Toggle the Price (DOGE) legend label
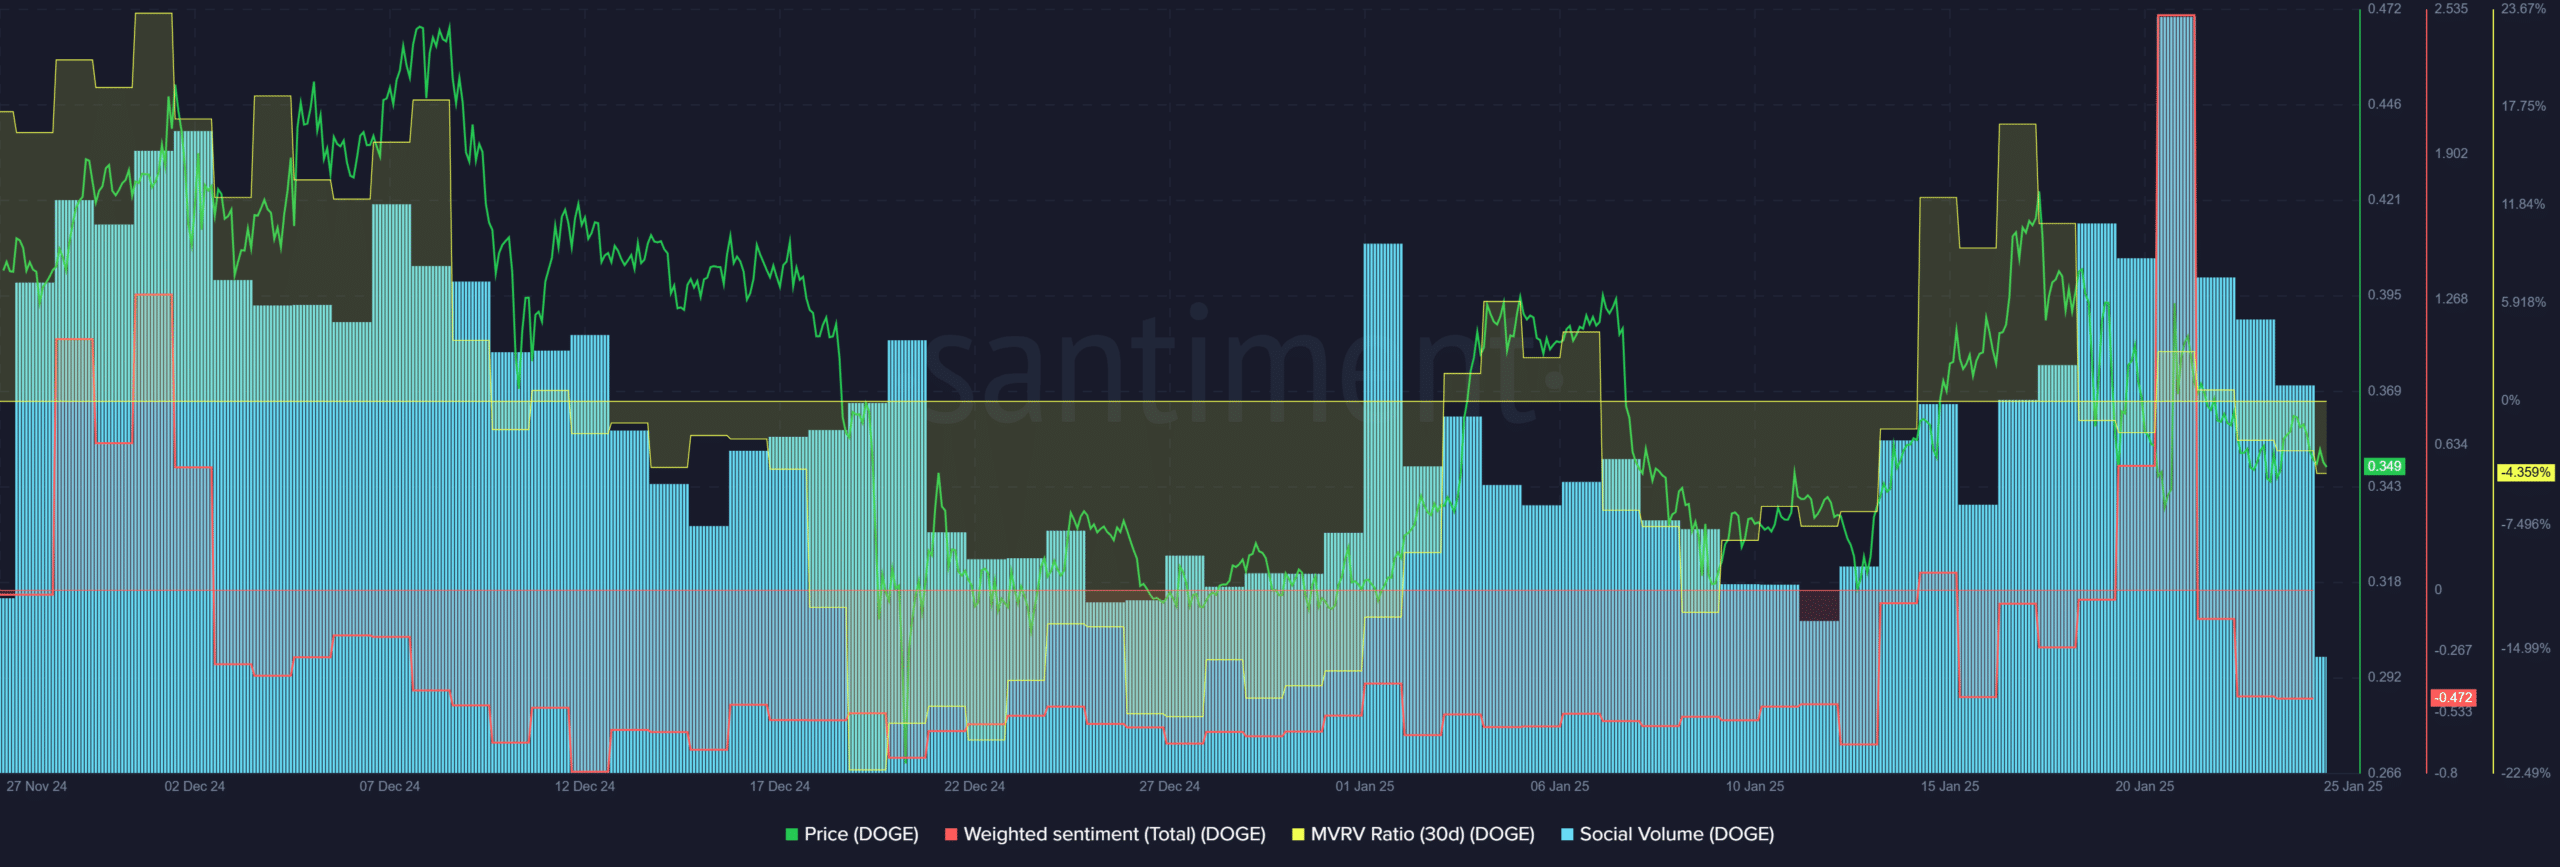 (861, 834)
